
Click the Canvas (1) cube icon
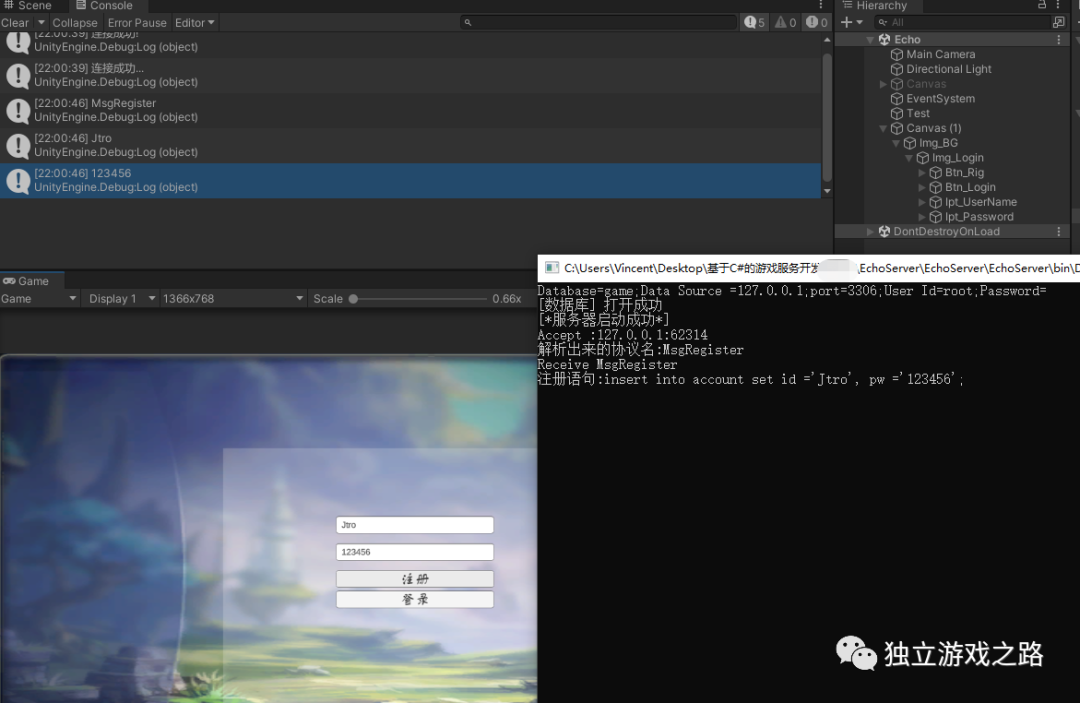[x=897, y=129]
